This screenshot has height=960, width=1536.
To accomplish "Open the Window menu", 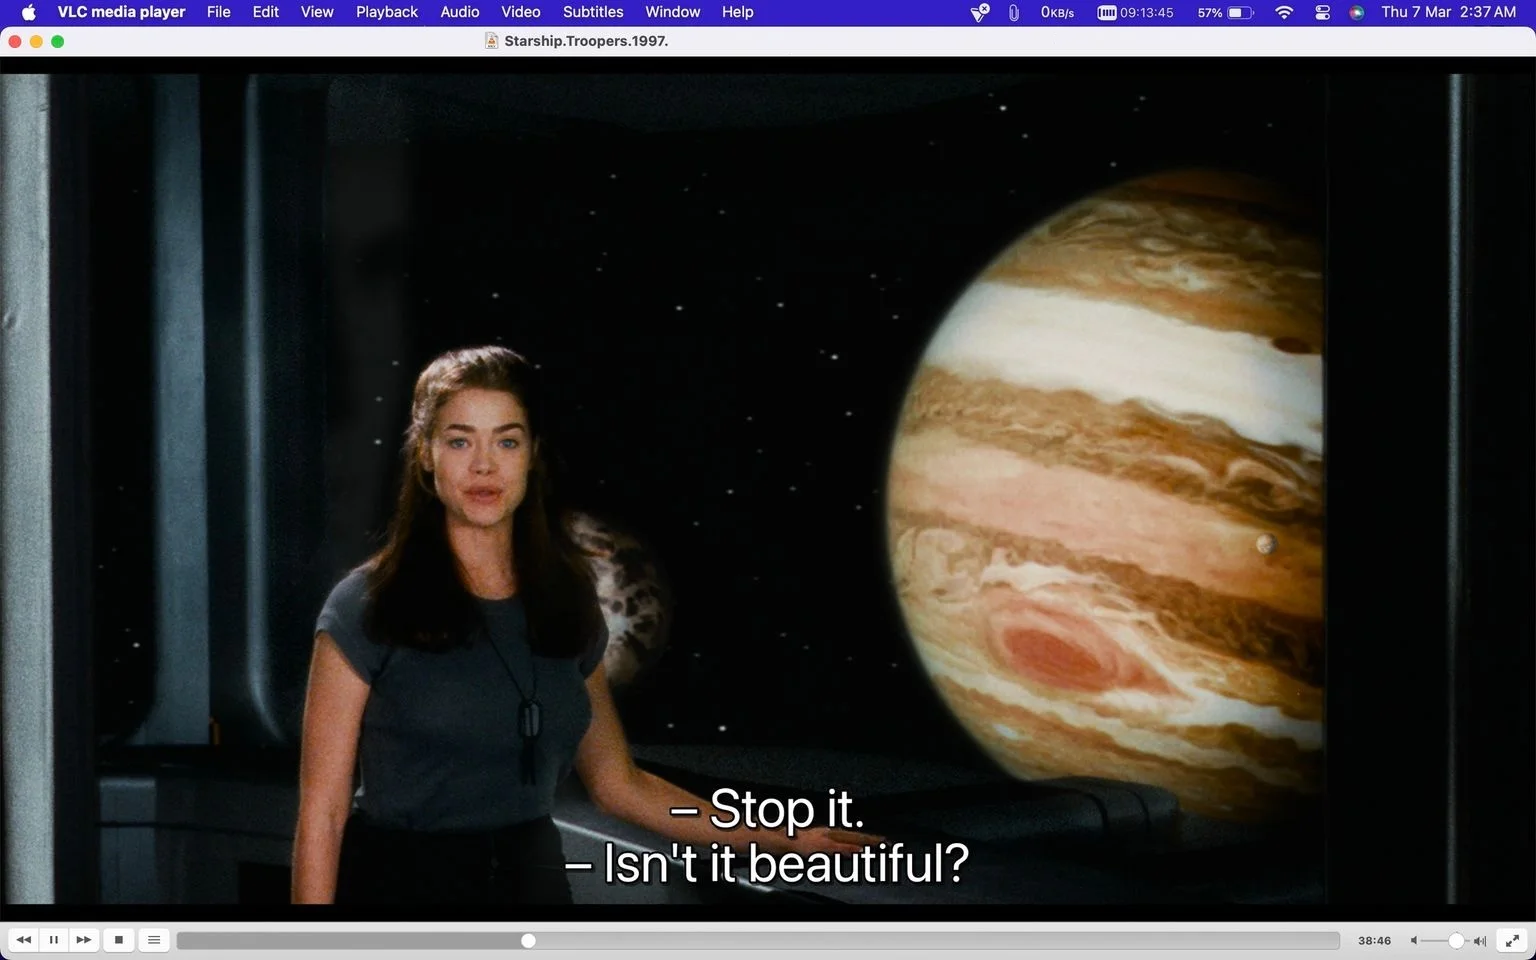I will pos(672,12).
